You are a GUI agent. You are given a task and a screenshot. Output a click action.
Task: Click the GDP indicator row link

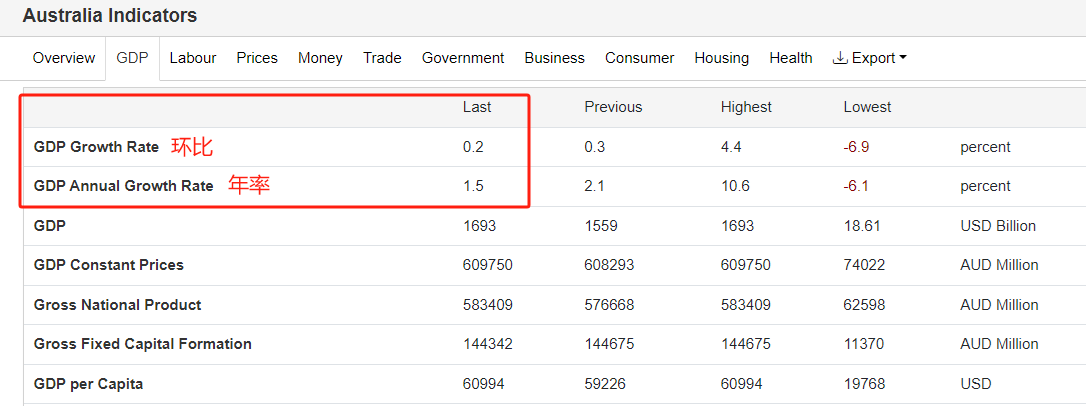(50, 226)
